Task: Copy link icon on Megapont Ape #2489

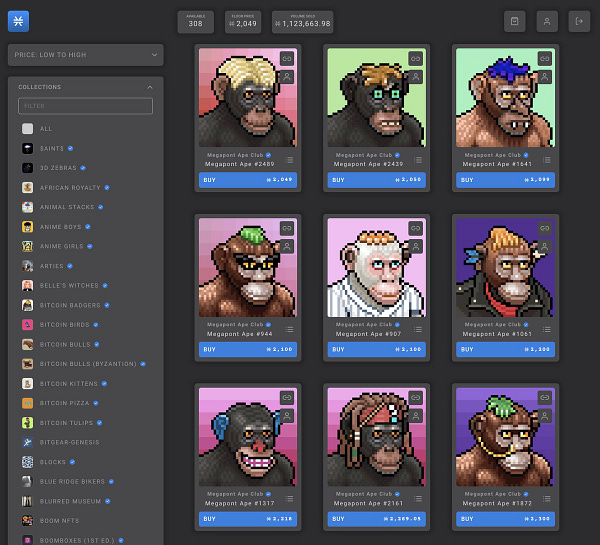Action: (287, 59)
